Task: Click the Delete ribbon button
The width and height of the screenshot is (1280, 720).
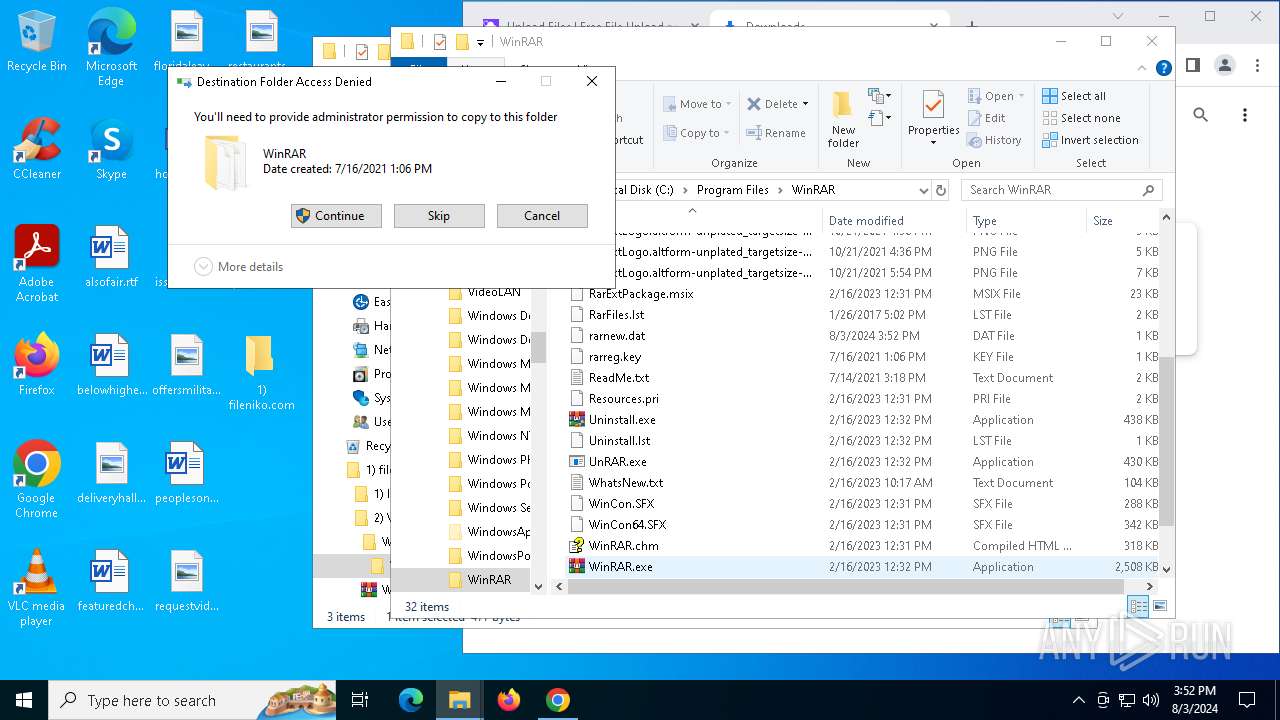Action: [773, 104]
